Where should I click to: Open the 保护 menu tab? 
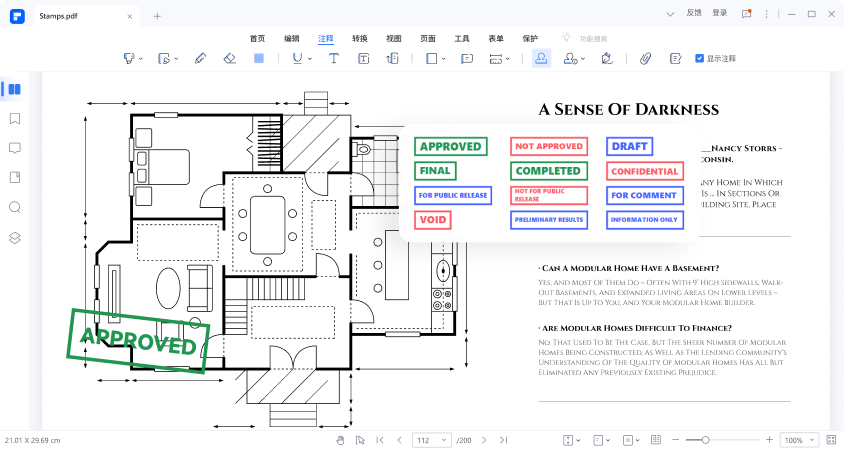pyautogui.click(x=530, y=37)
